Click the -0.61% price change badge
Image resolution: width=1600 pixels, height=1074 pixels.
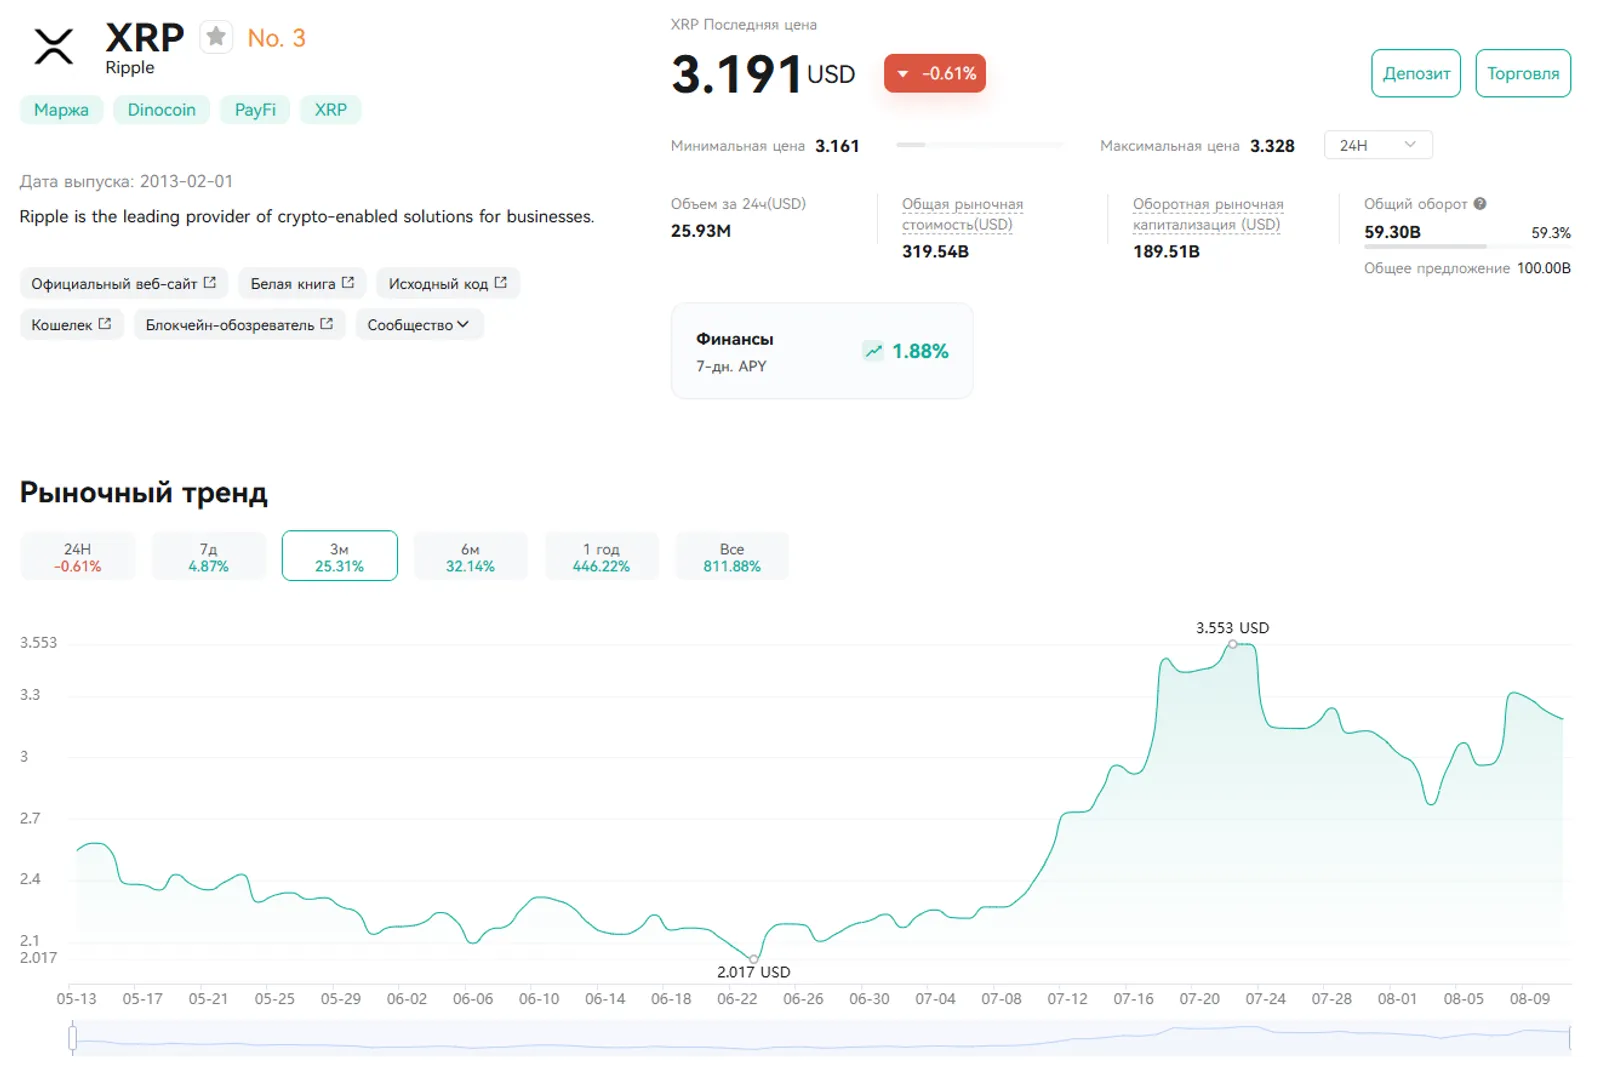click(935, 74)
